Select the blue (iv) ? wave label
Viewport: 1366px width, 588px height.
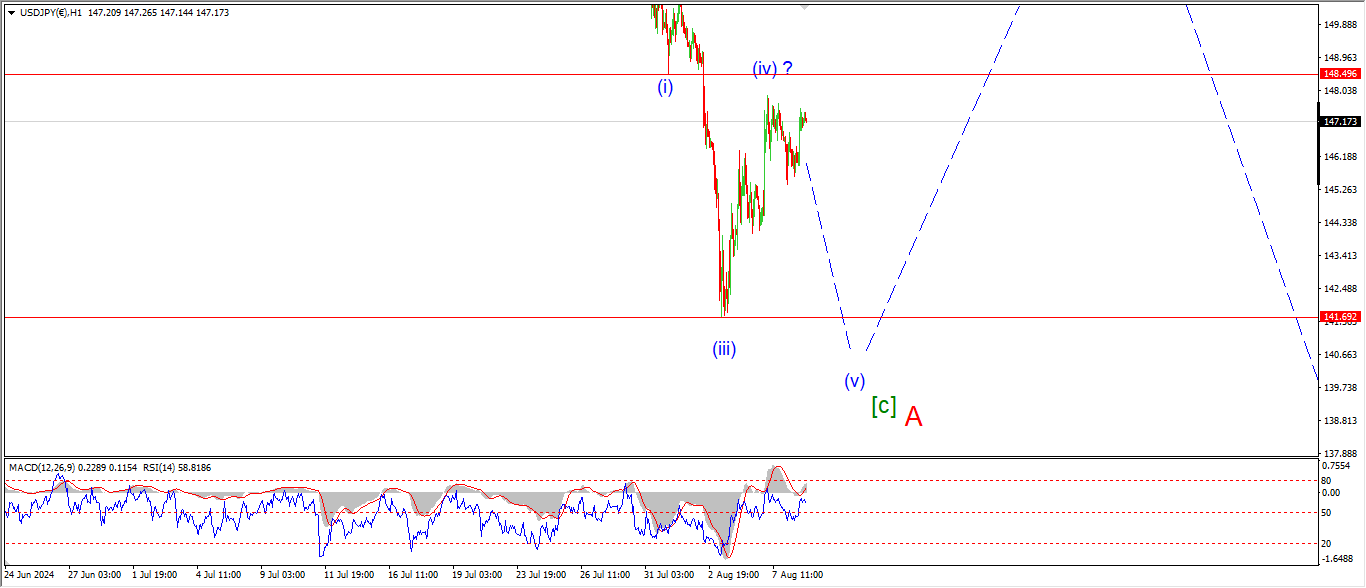[773, 68]
